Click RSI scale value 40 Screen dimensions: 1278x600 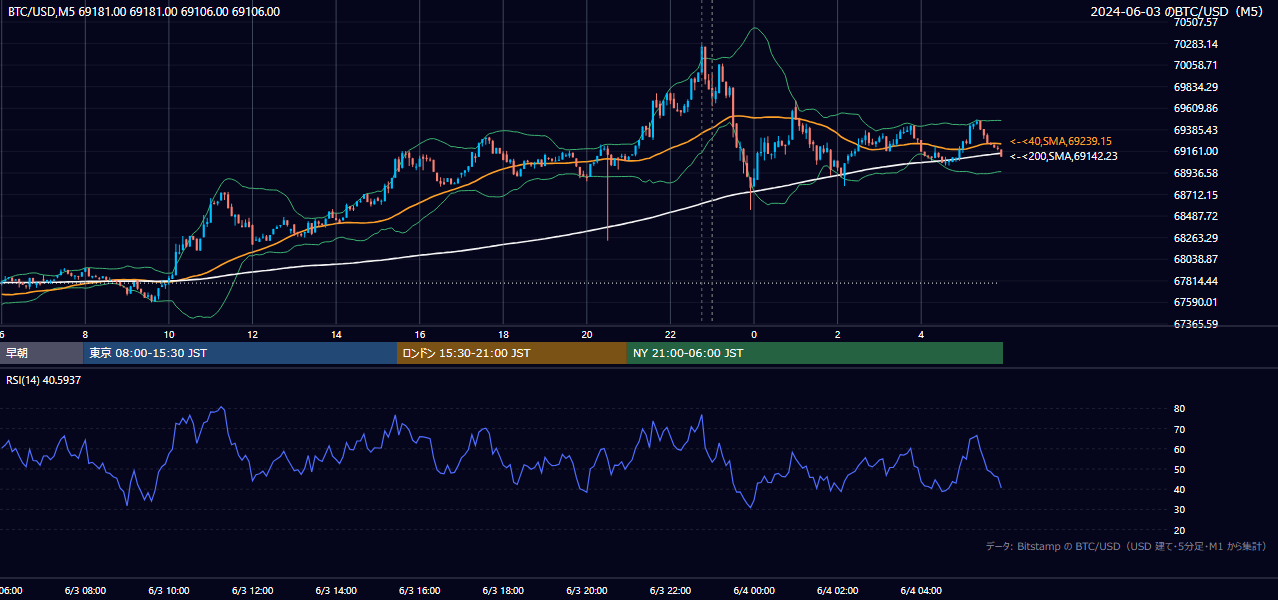[x=1179, y=489]
